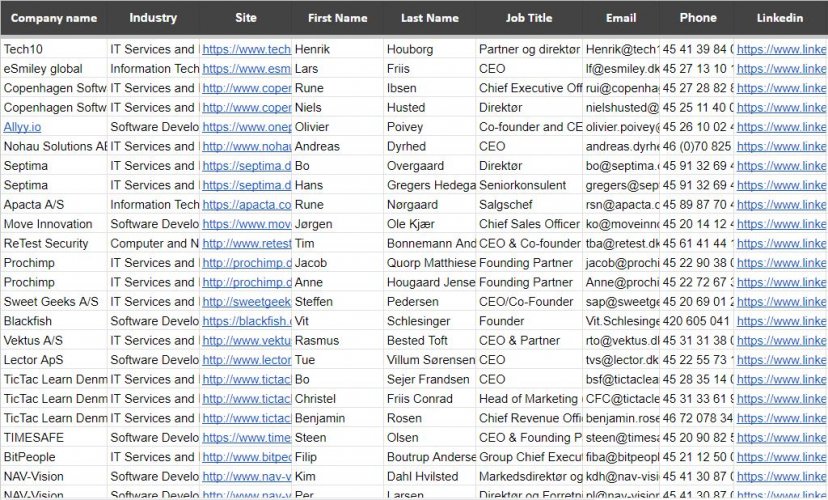Select the last name 'Nørgaard' cell
This screenshot has height=500, width=828.
430,205
